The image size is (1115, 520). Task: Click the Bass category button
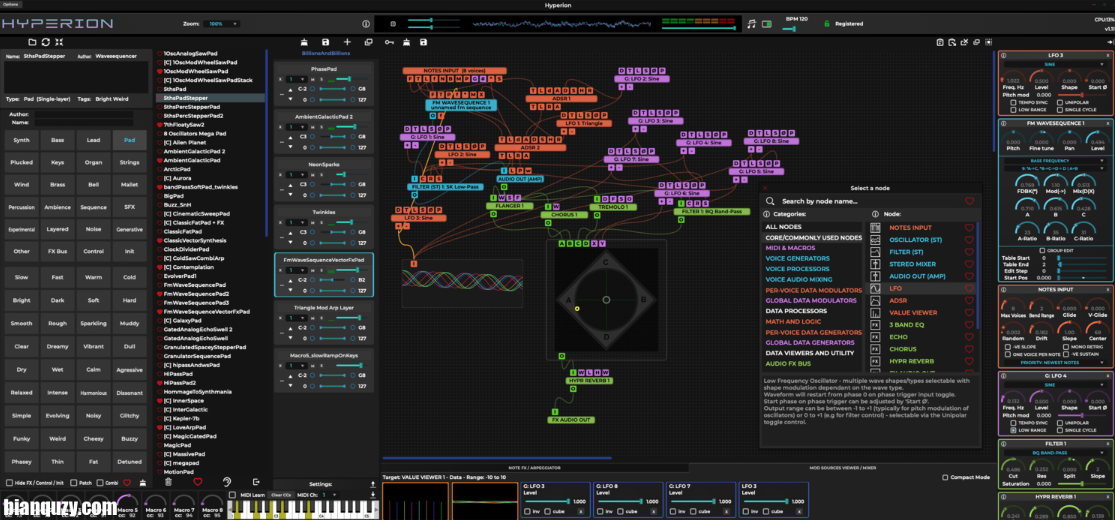click(58, 140)
